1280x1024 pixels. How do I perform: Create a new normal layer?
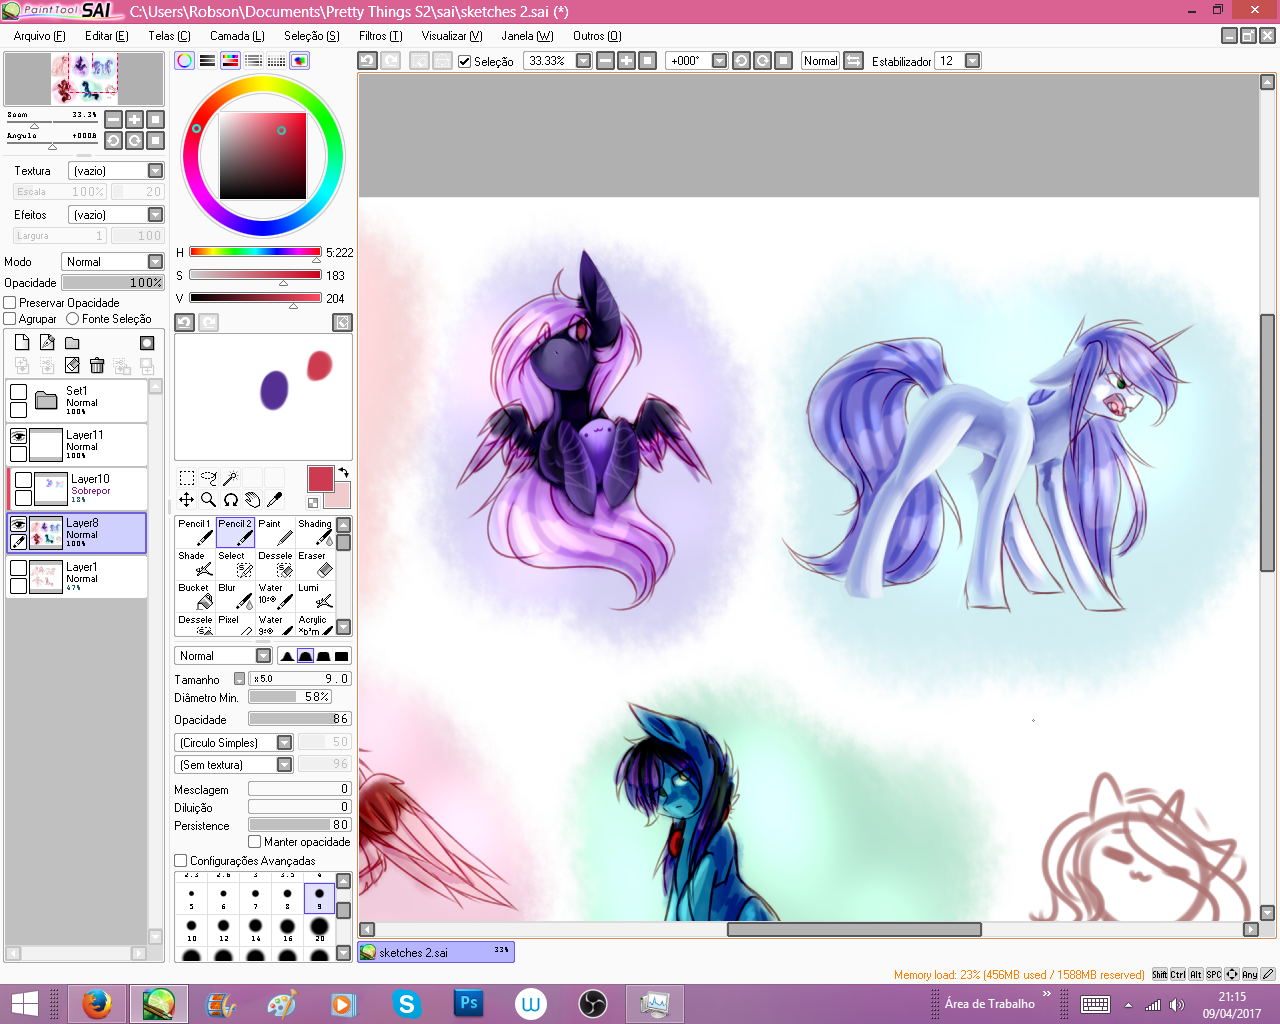[x=22, y=342]
